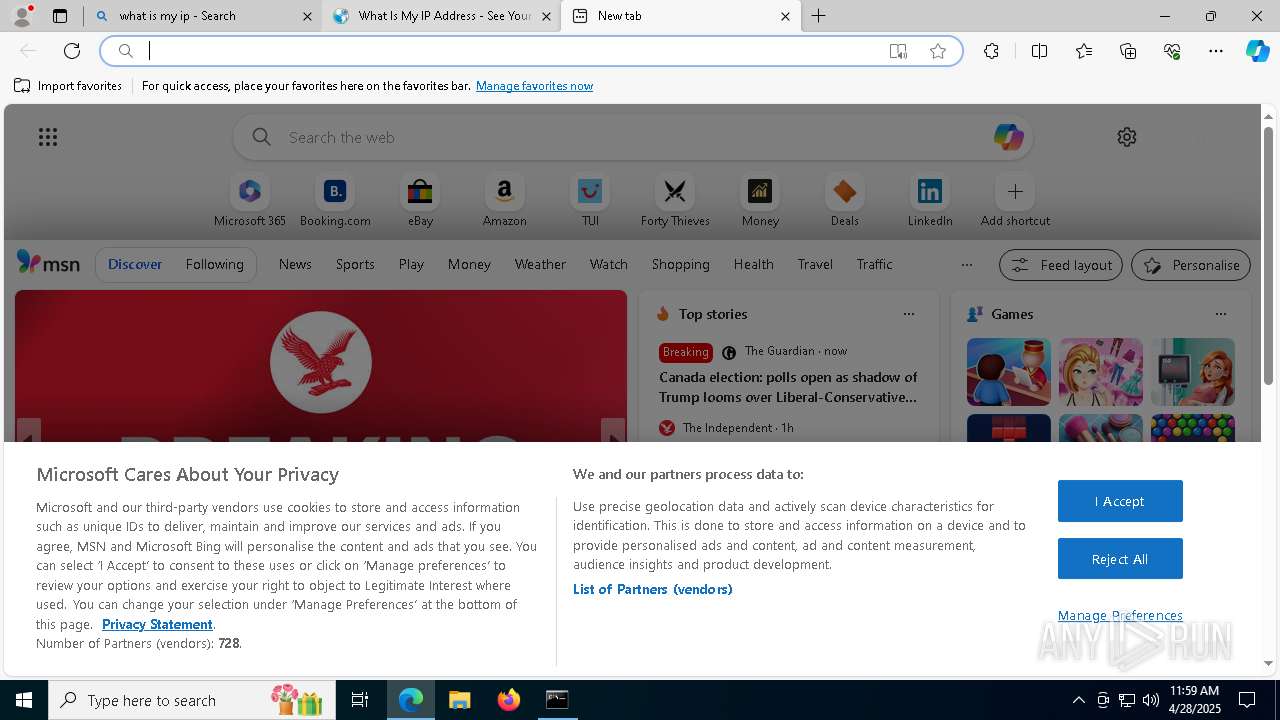Open the Windows Start menu
The width and height of the screenshot is (1280, 720).
point(24,700)
